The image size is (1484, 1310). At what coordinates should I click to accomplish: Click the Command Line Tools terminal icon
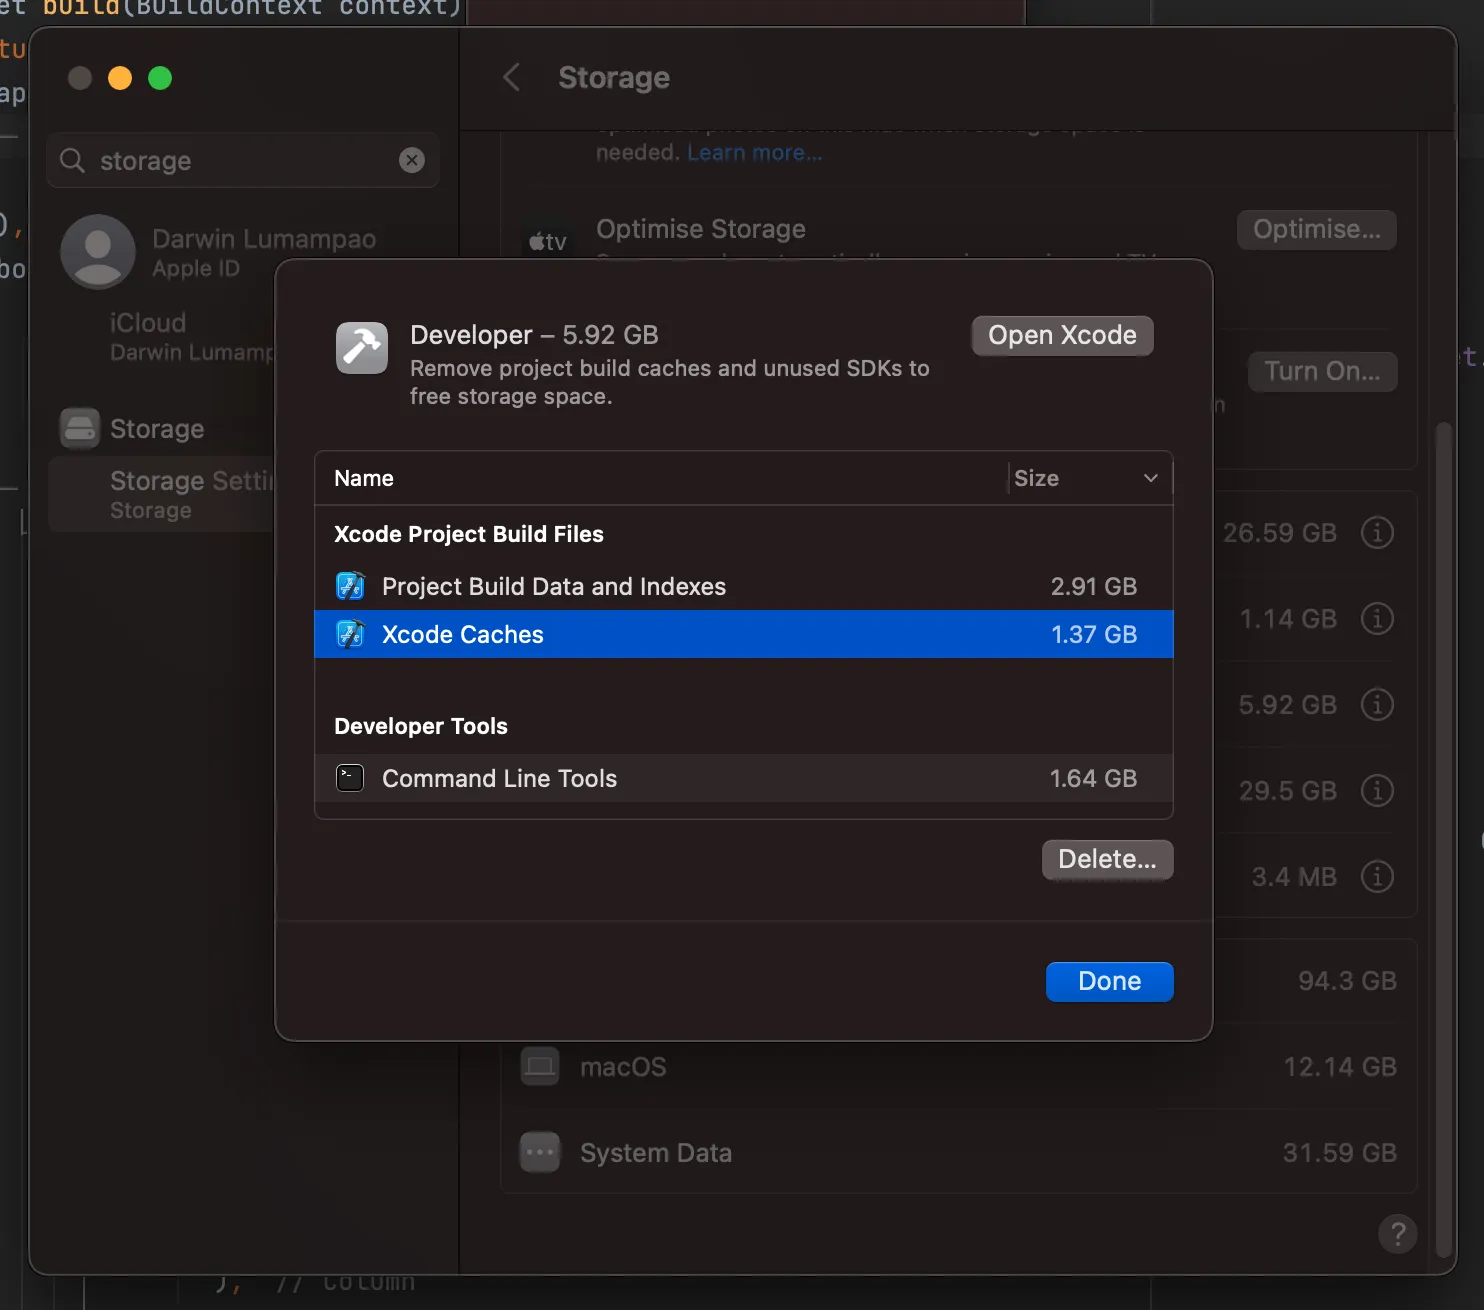tap(348, 777)
